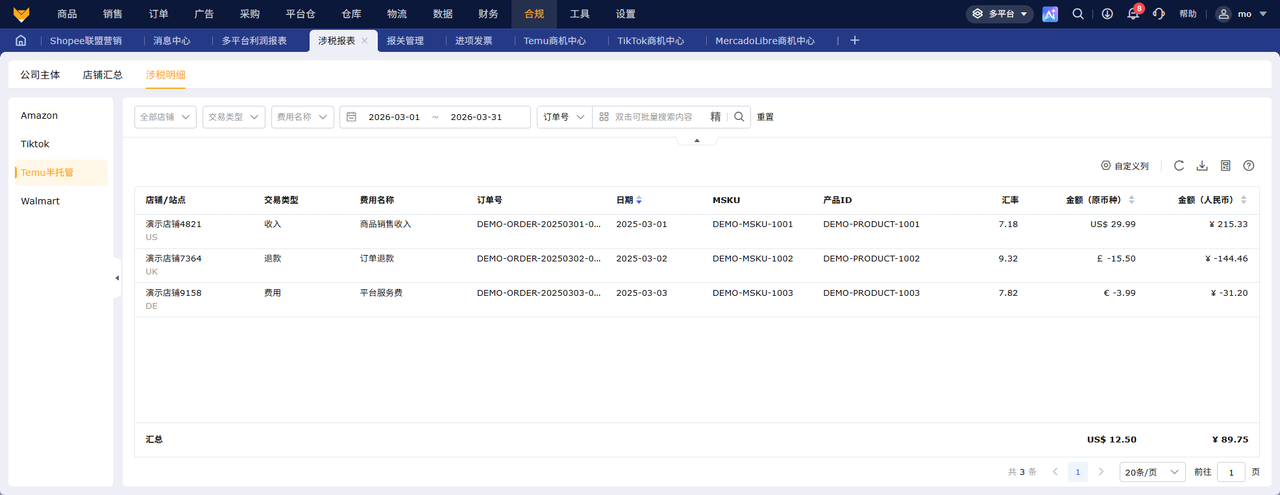
Task: Open the 商品 top menu
Action: click(67, 14)
